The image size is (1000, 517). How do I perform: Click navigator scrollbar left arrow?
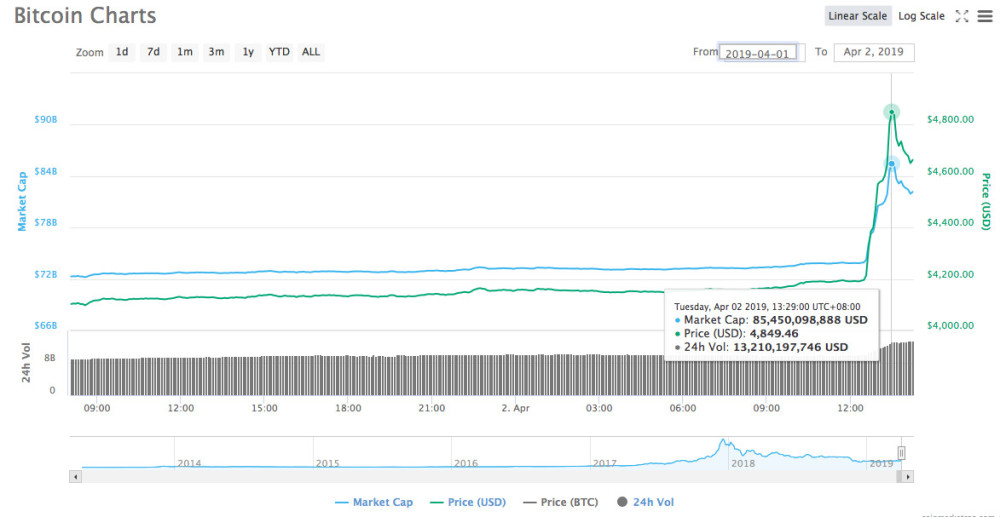(x=75, y=476)
